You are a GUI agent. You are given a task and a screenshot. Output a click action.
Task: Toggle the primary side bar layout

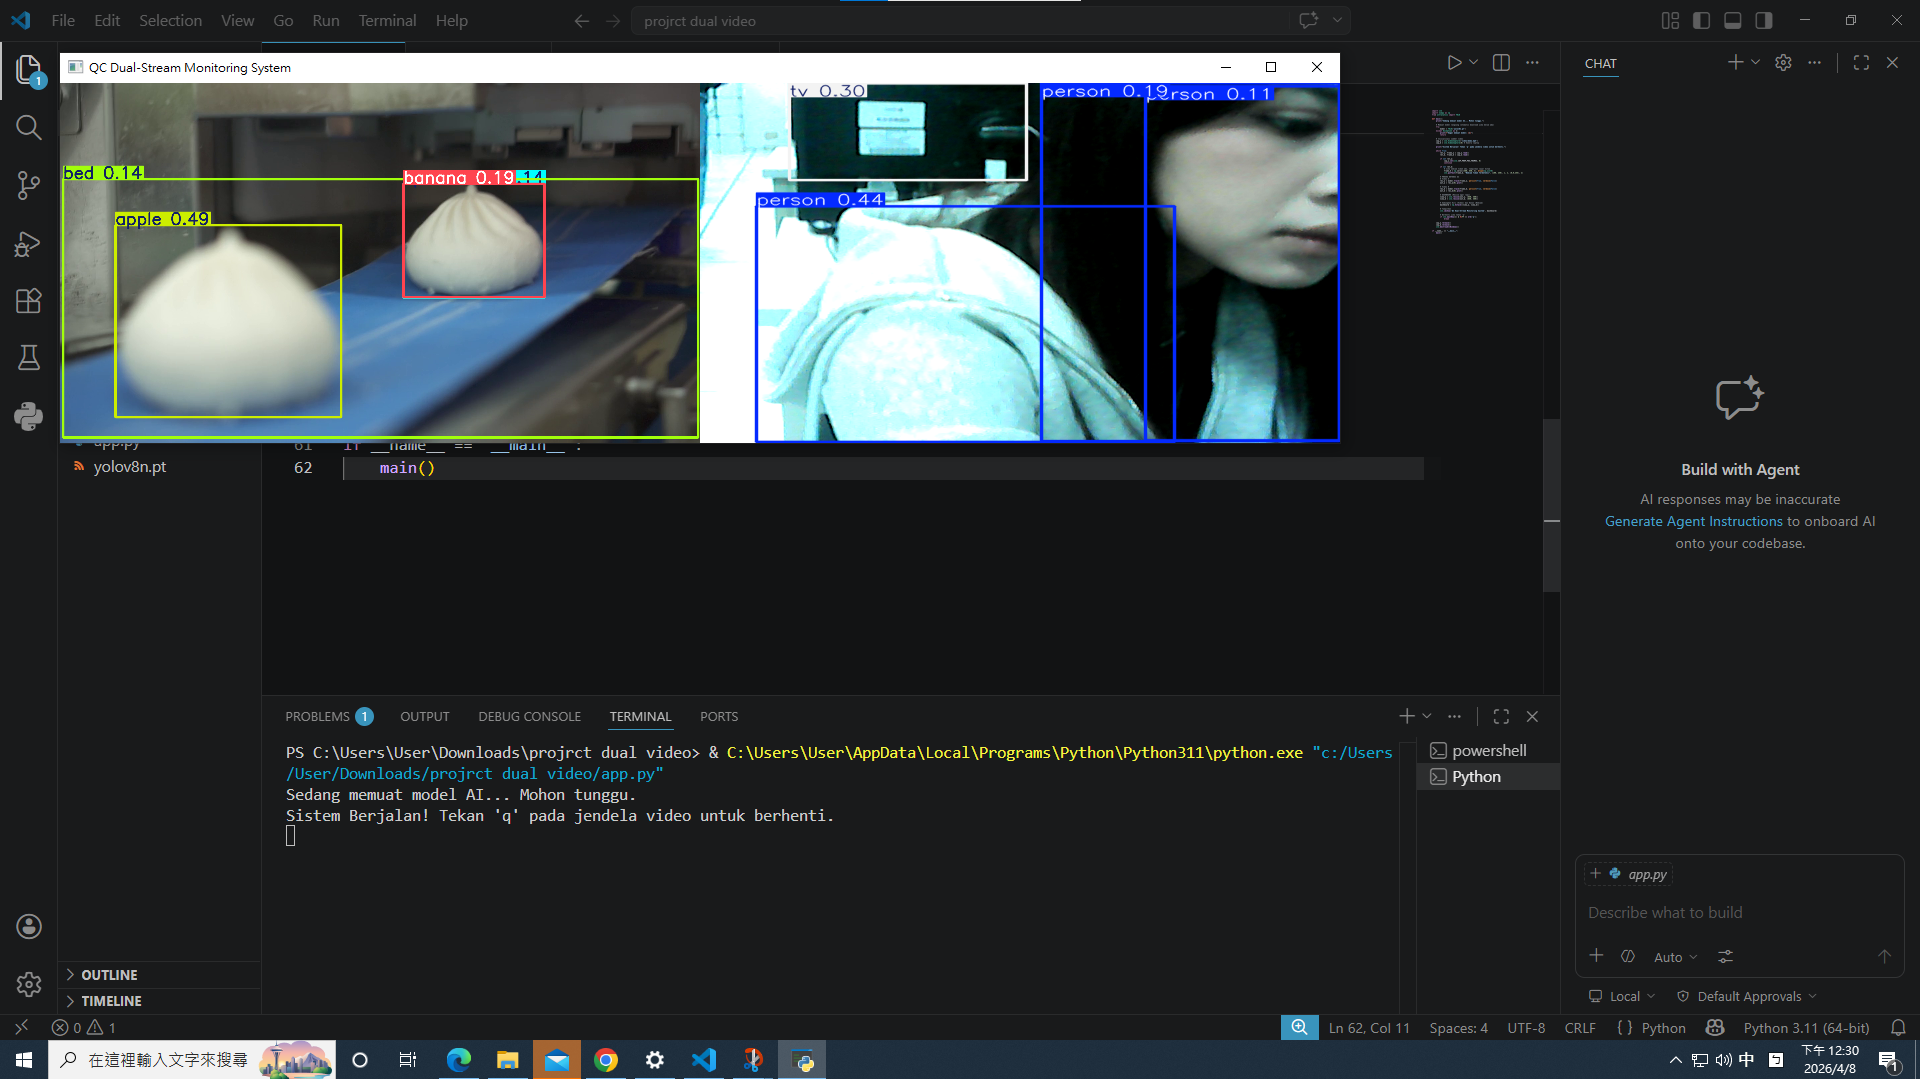tap(1701, 21)
